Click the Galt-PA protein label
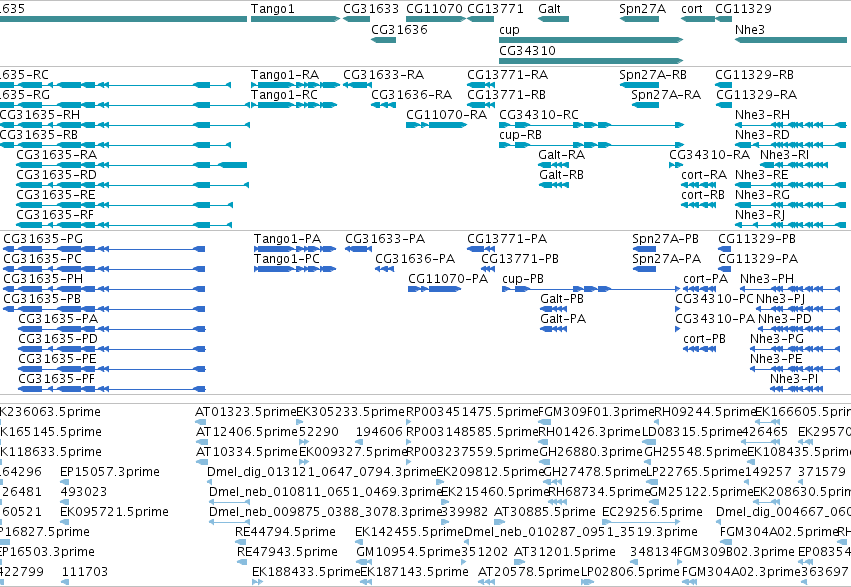The width and height of the screenshot is (851, 587). (x=563, y=319)
